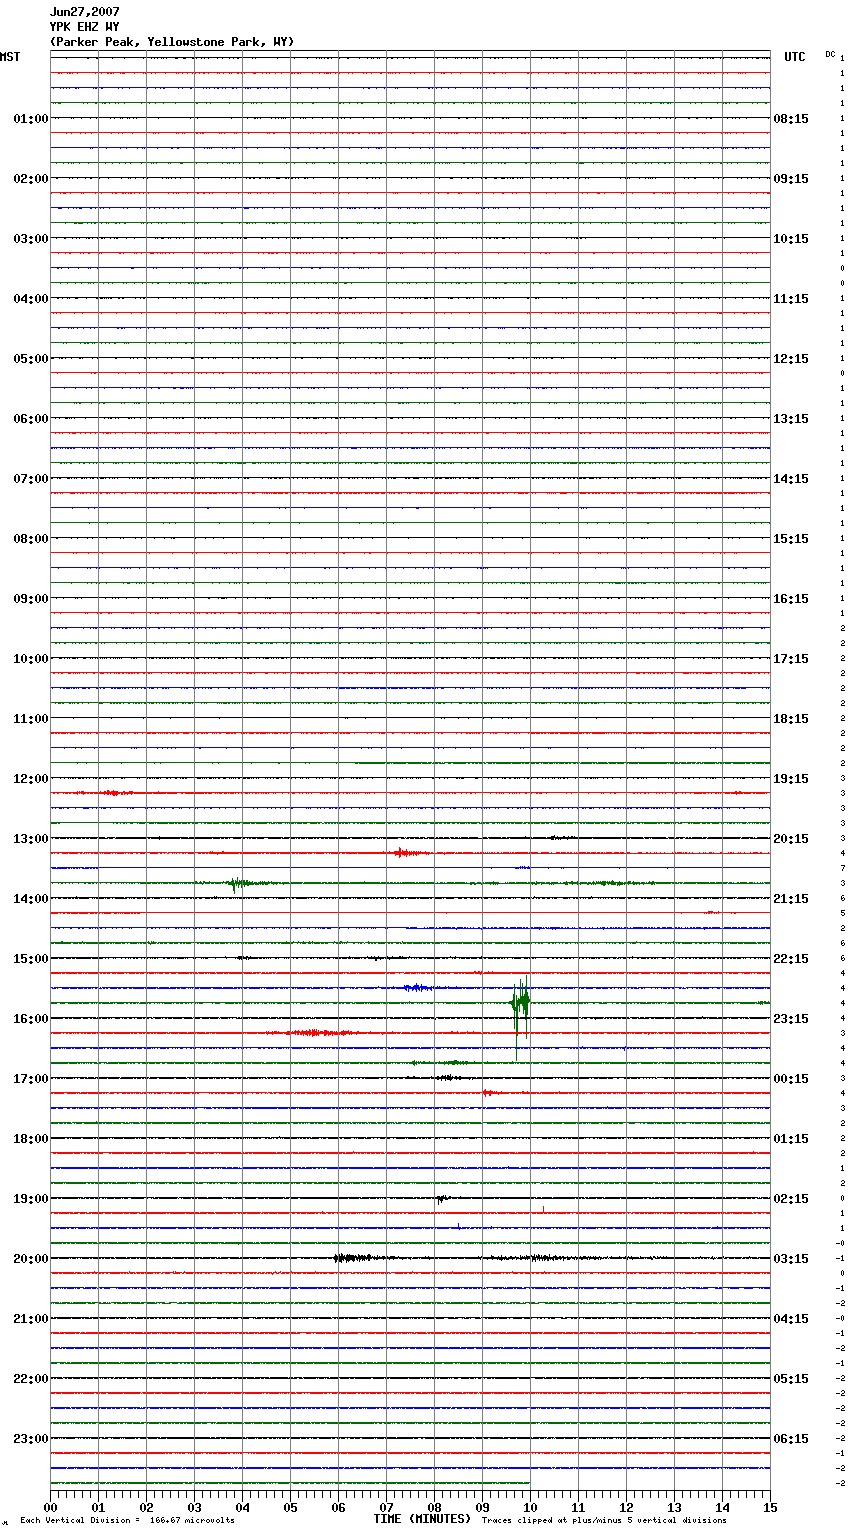
Task: Click the 10:15 UTC time label
Action: coord(791,239)
